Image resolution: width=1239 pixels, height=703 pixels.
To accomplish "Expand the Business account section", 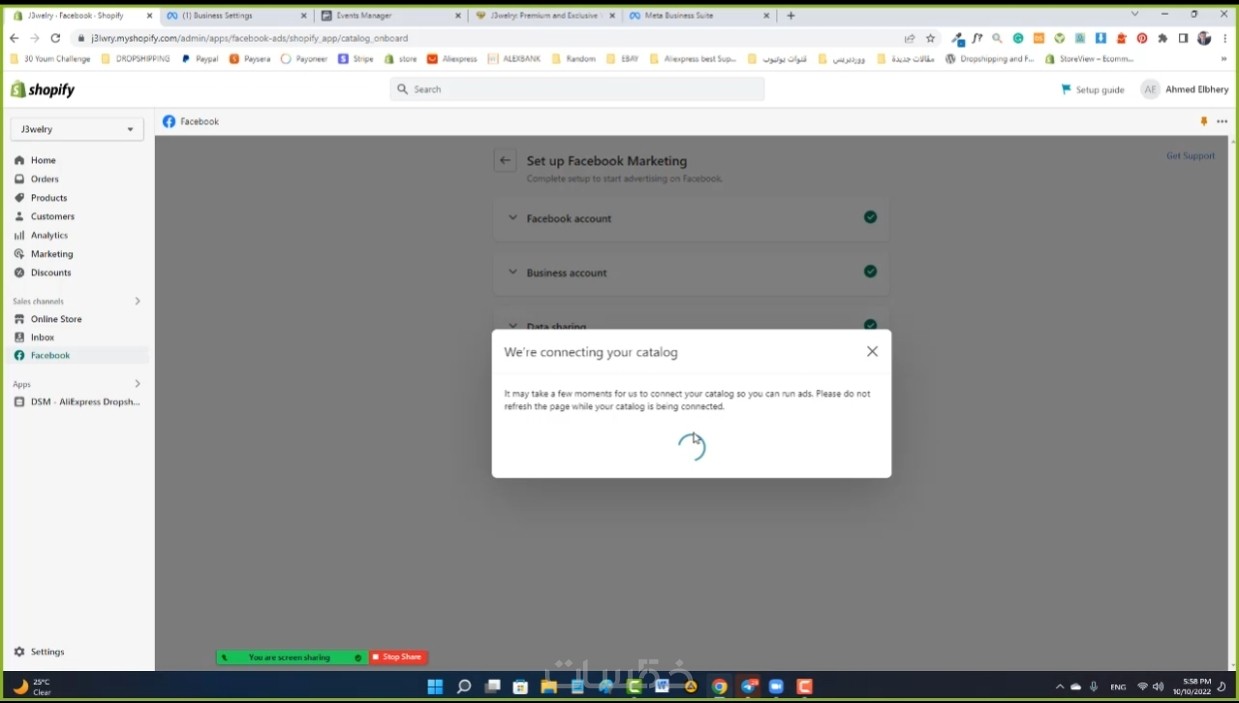I will pyautogui.click(x=691, y=272).
